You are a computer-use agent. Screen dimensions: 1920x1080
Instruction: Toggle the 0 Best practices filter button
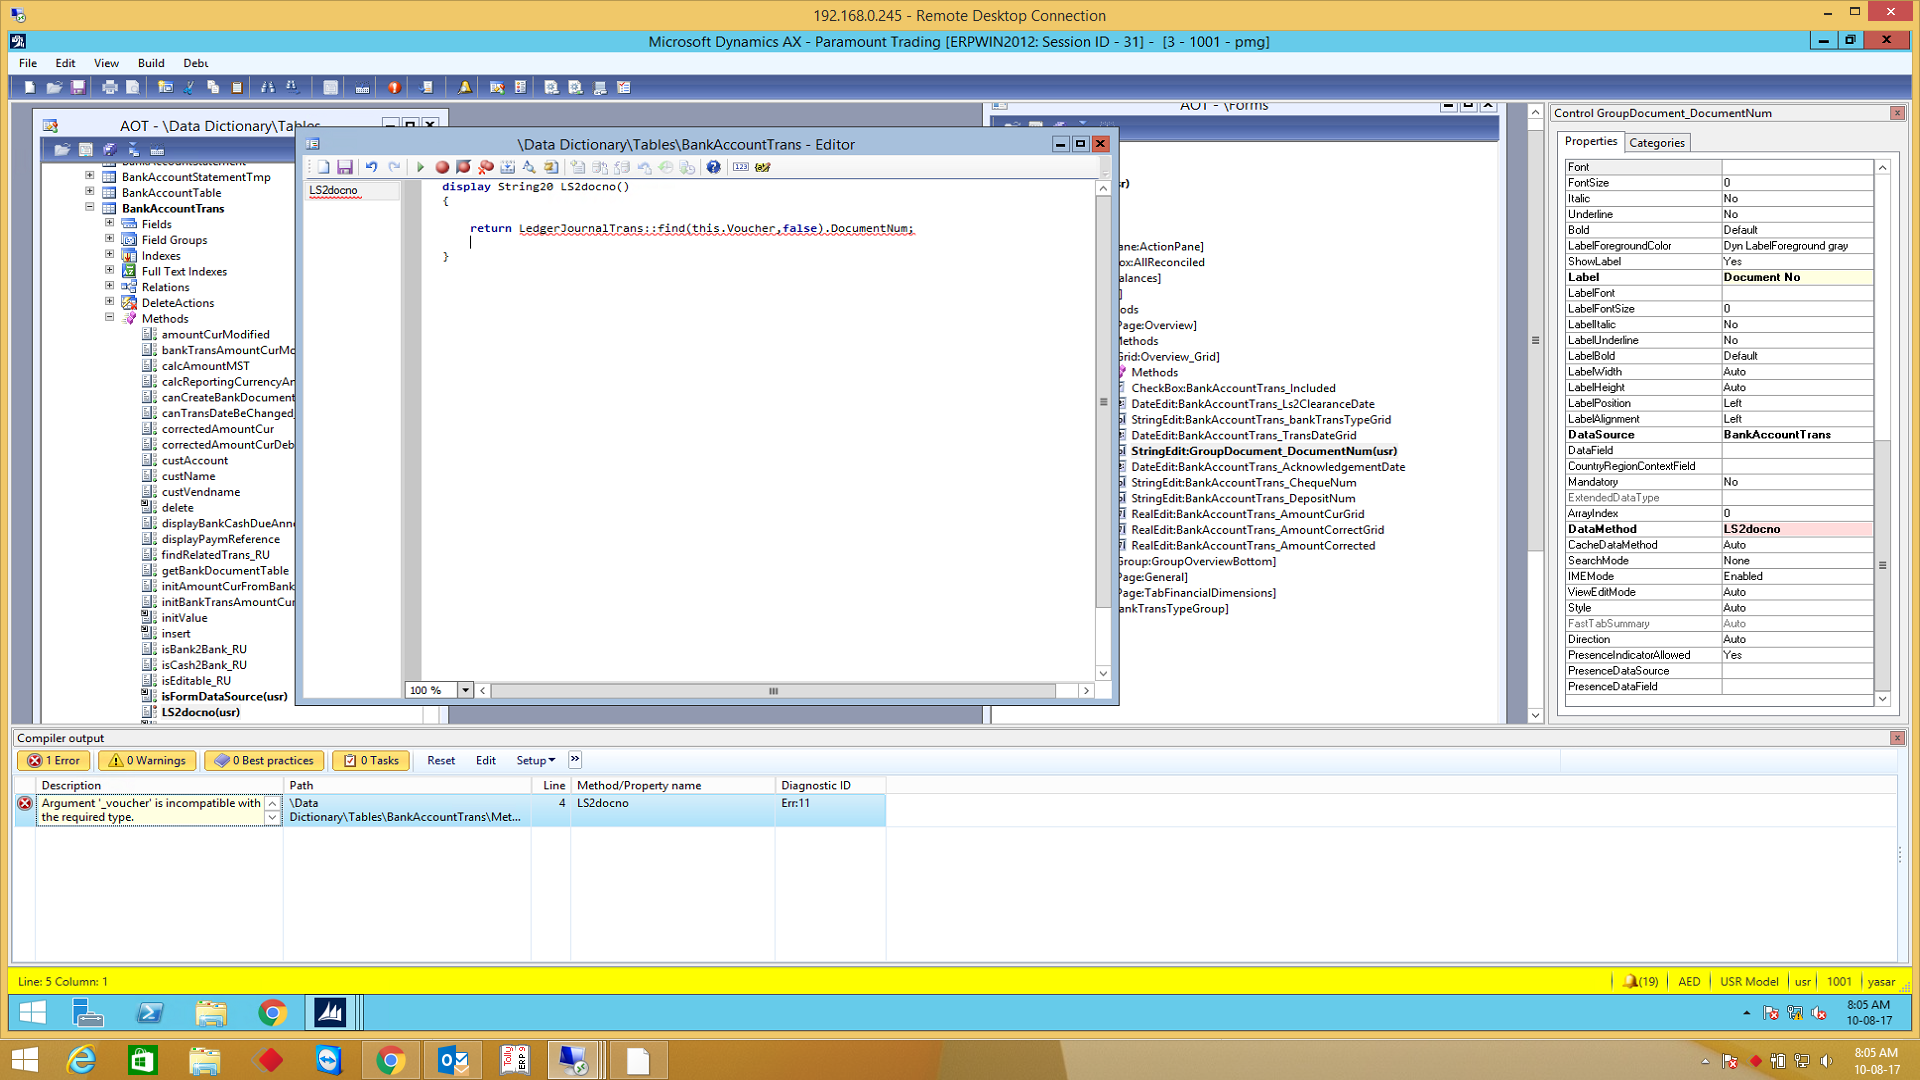[264, 761]
